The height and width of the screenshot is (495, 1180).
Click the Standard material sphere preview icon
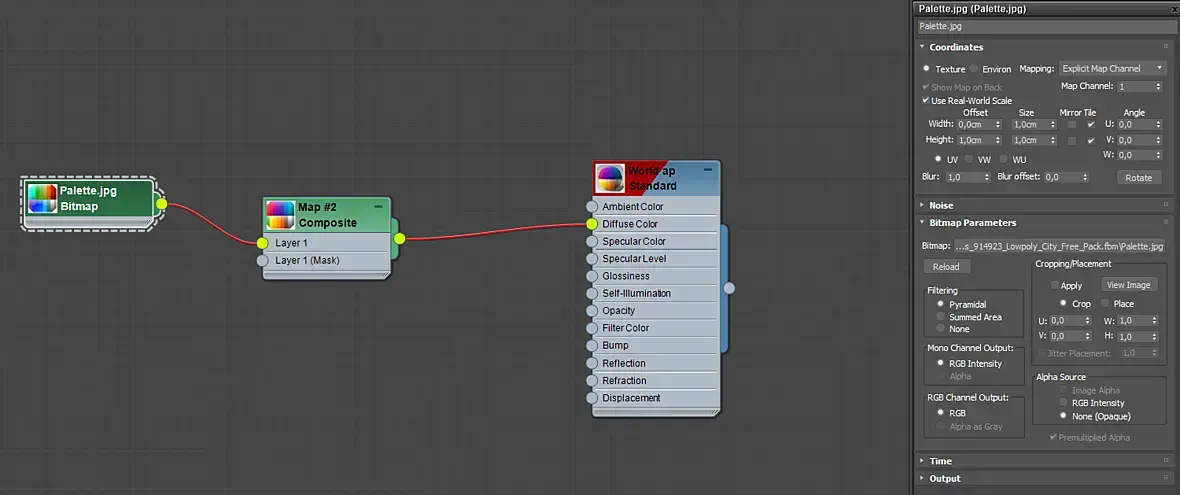pos(610,178)
